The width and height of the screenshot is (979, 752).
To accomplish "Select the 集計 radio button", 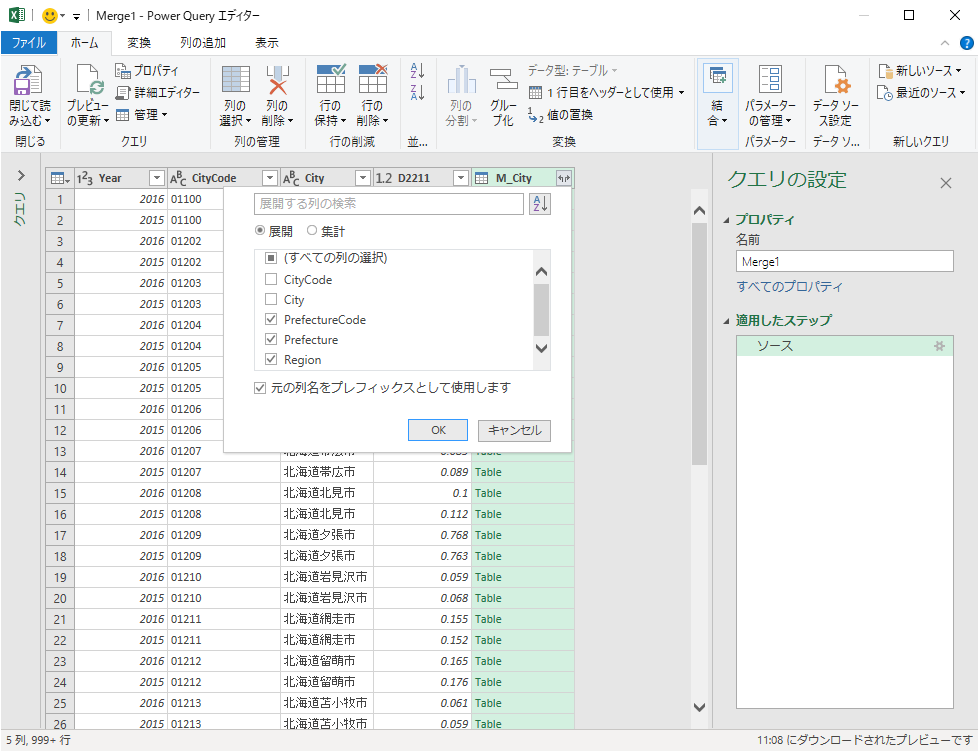I will (x=312, y=231).
